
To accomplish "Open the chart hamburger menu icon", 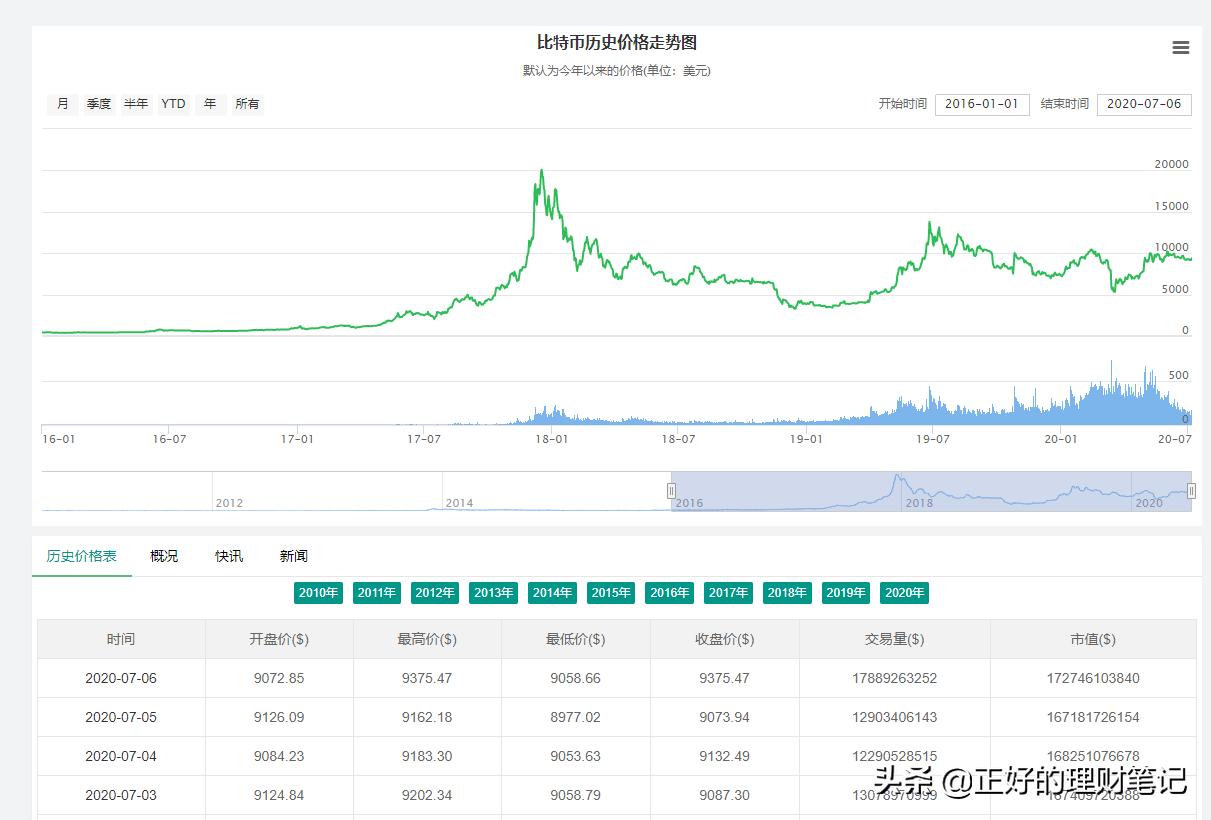I will (x=1180, y=48).
